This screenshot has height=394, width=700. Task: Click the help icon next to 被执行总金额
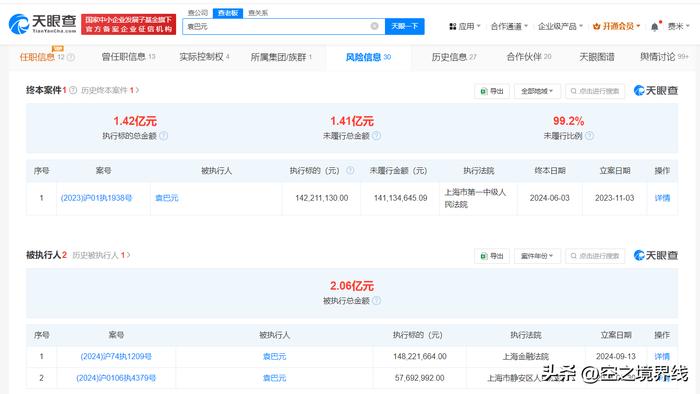(376, 301)
